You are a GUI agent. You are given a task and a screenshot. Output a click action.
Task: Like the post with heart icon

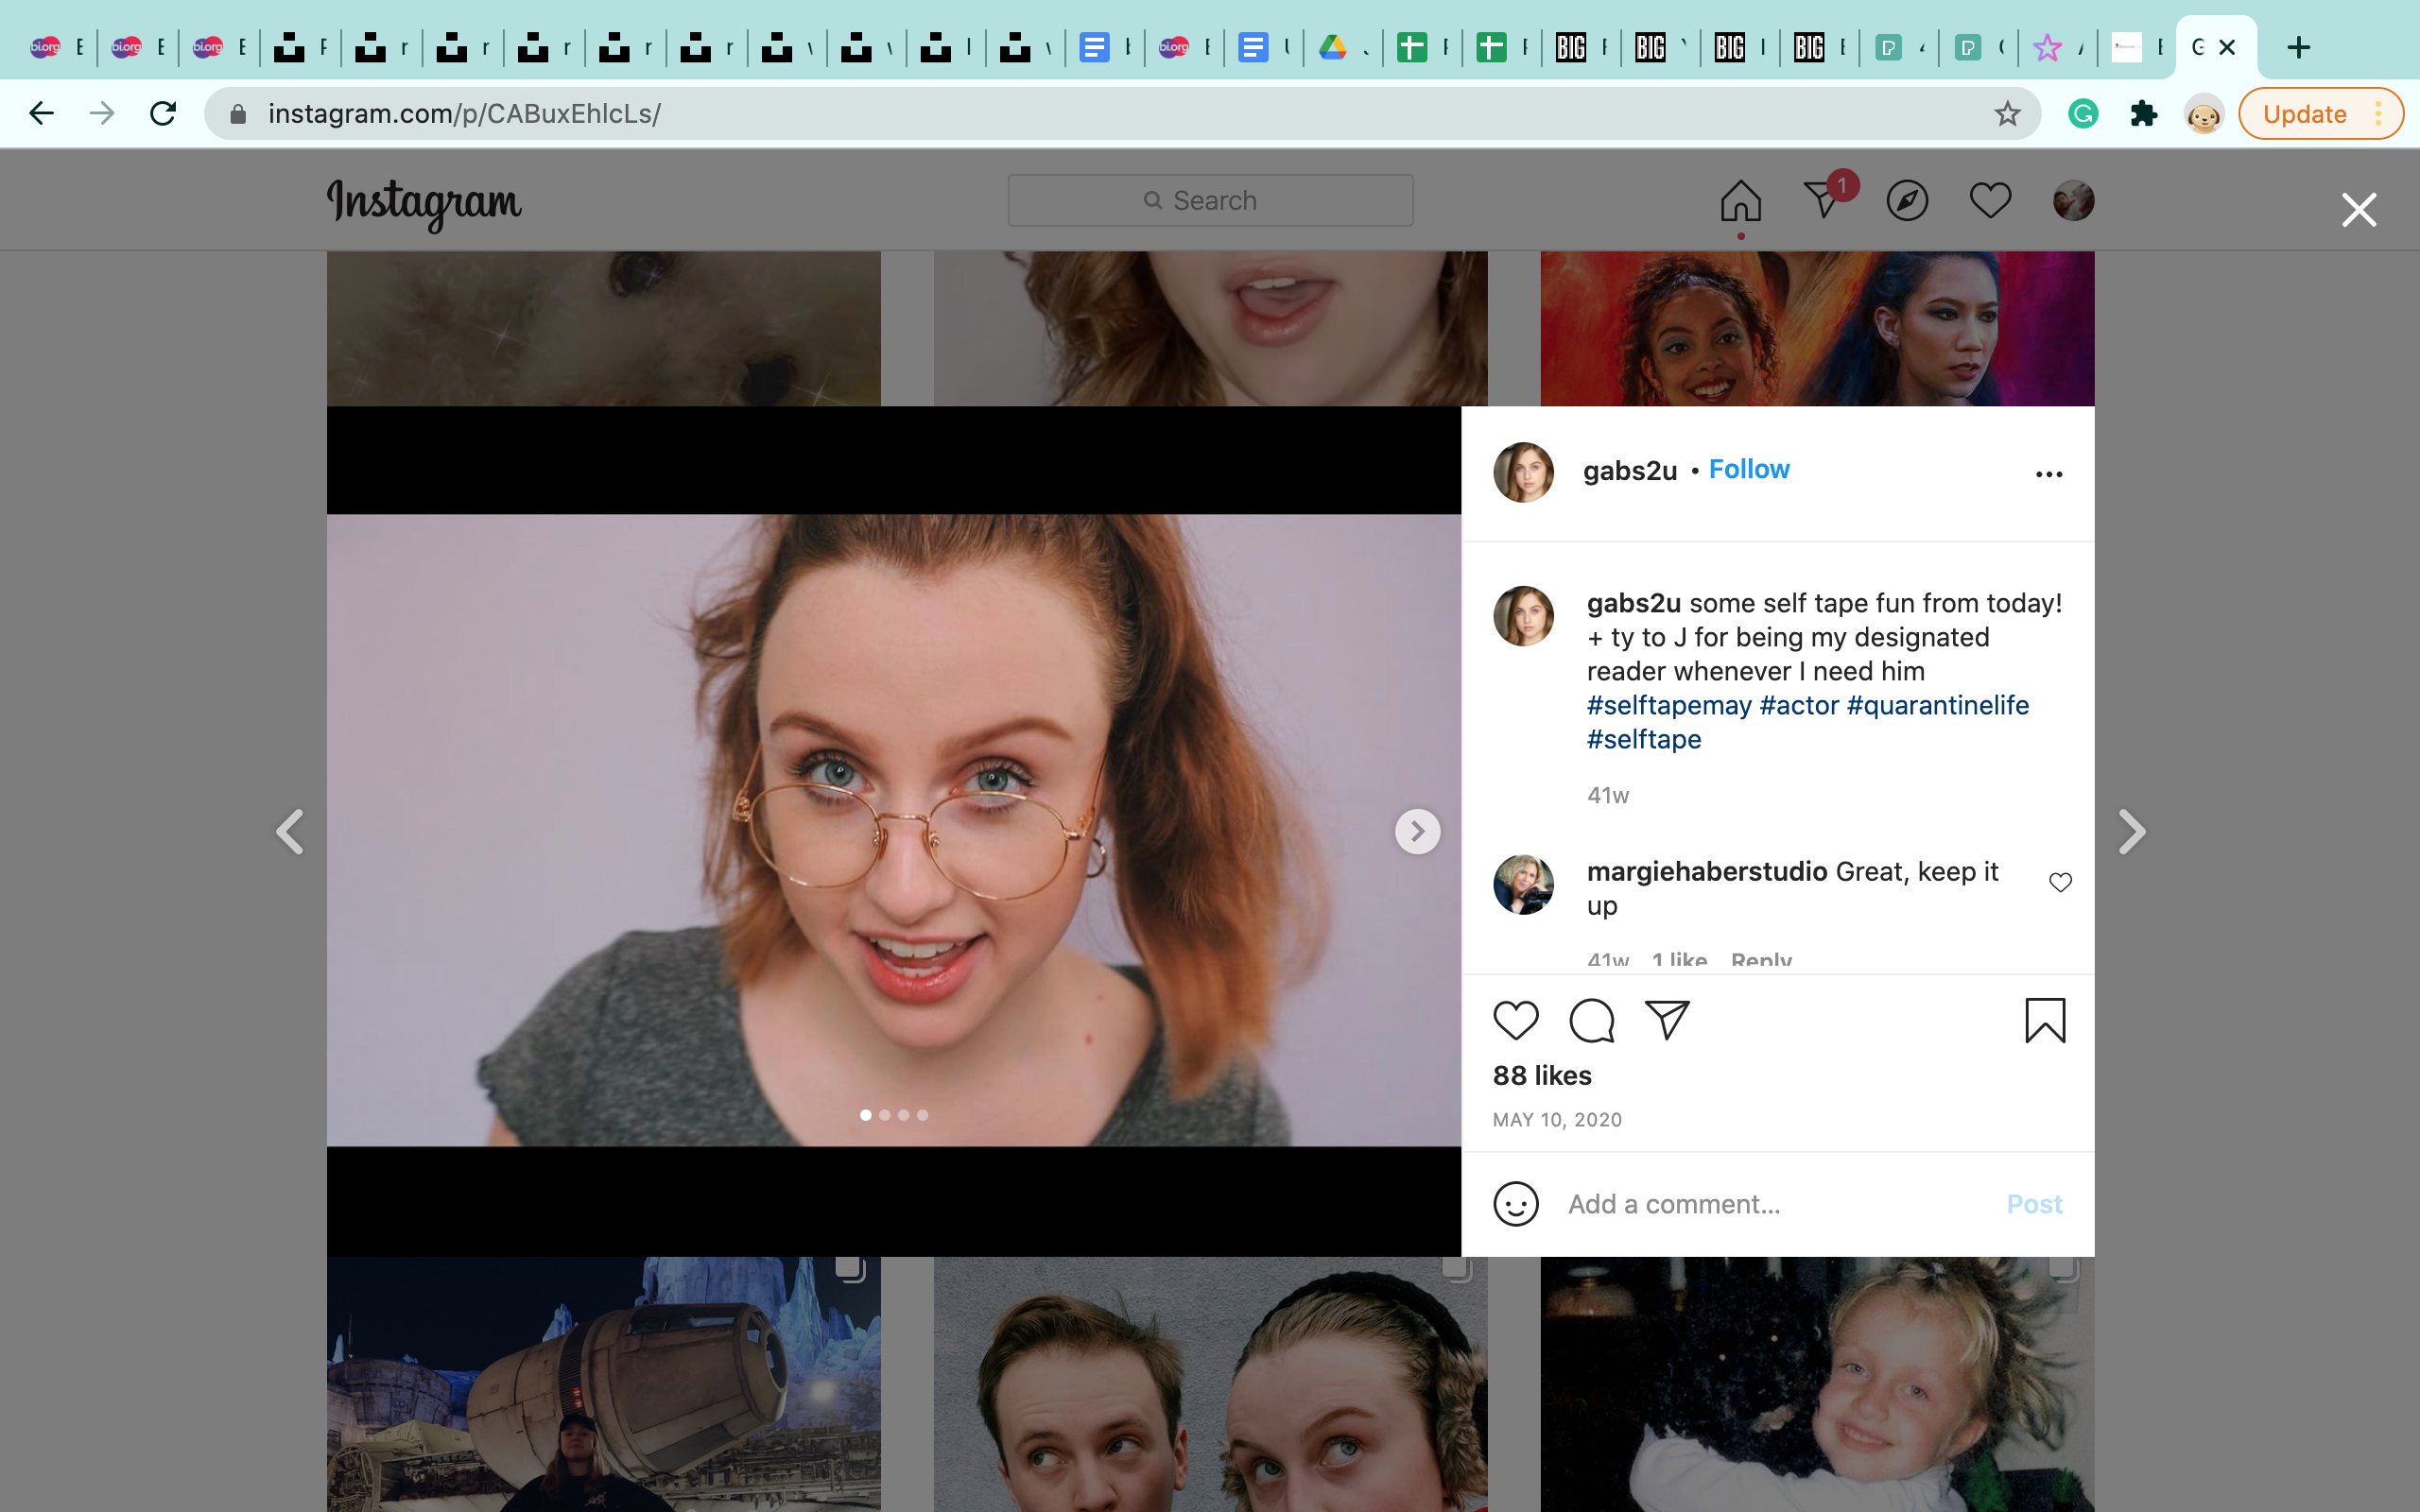pos(1515,1021)
